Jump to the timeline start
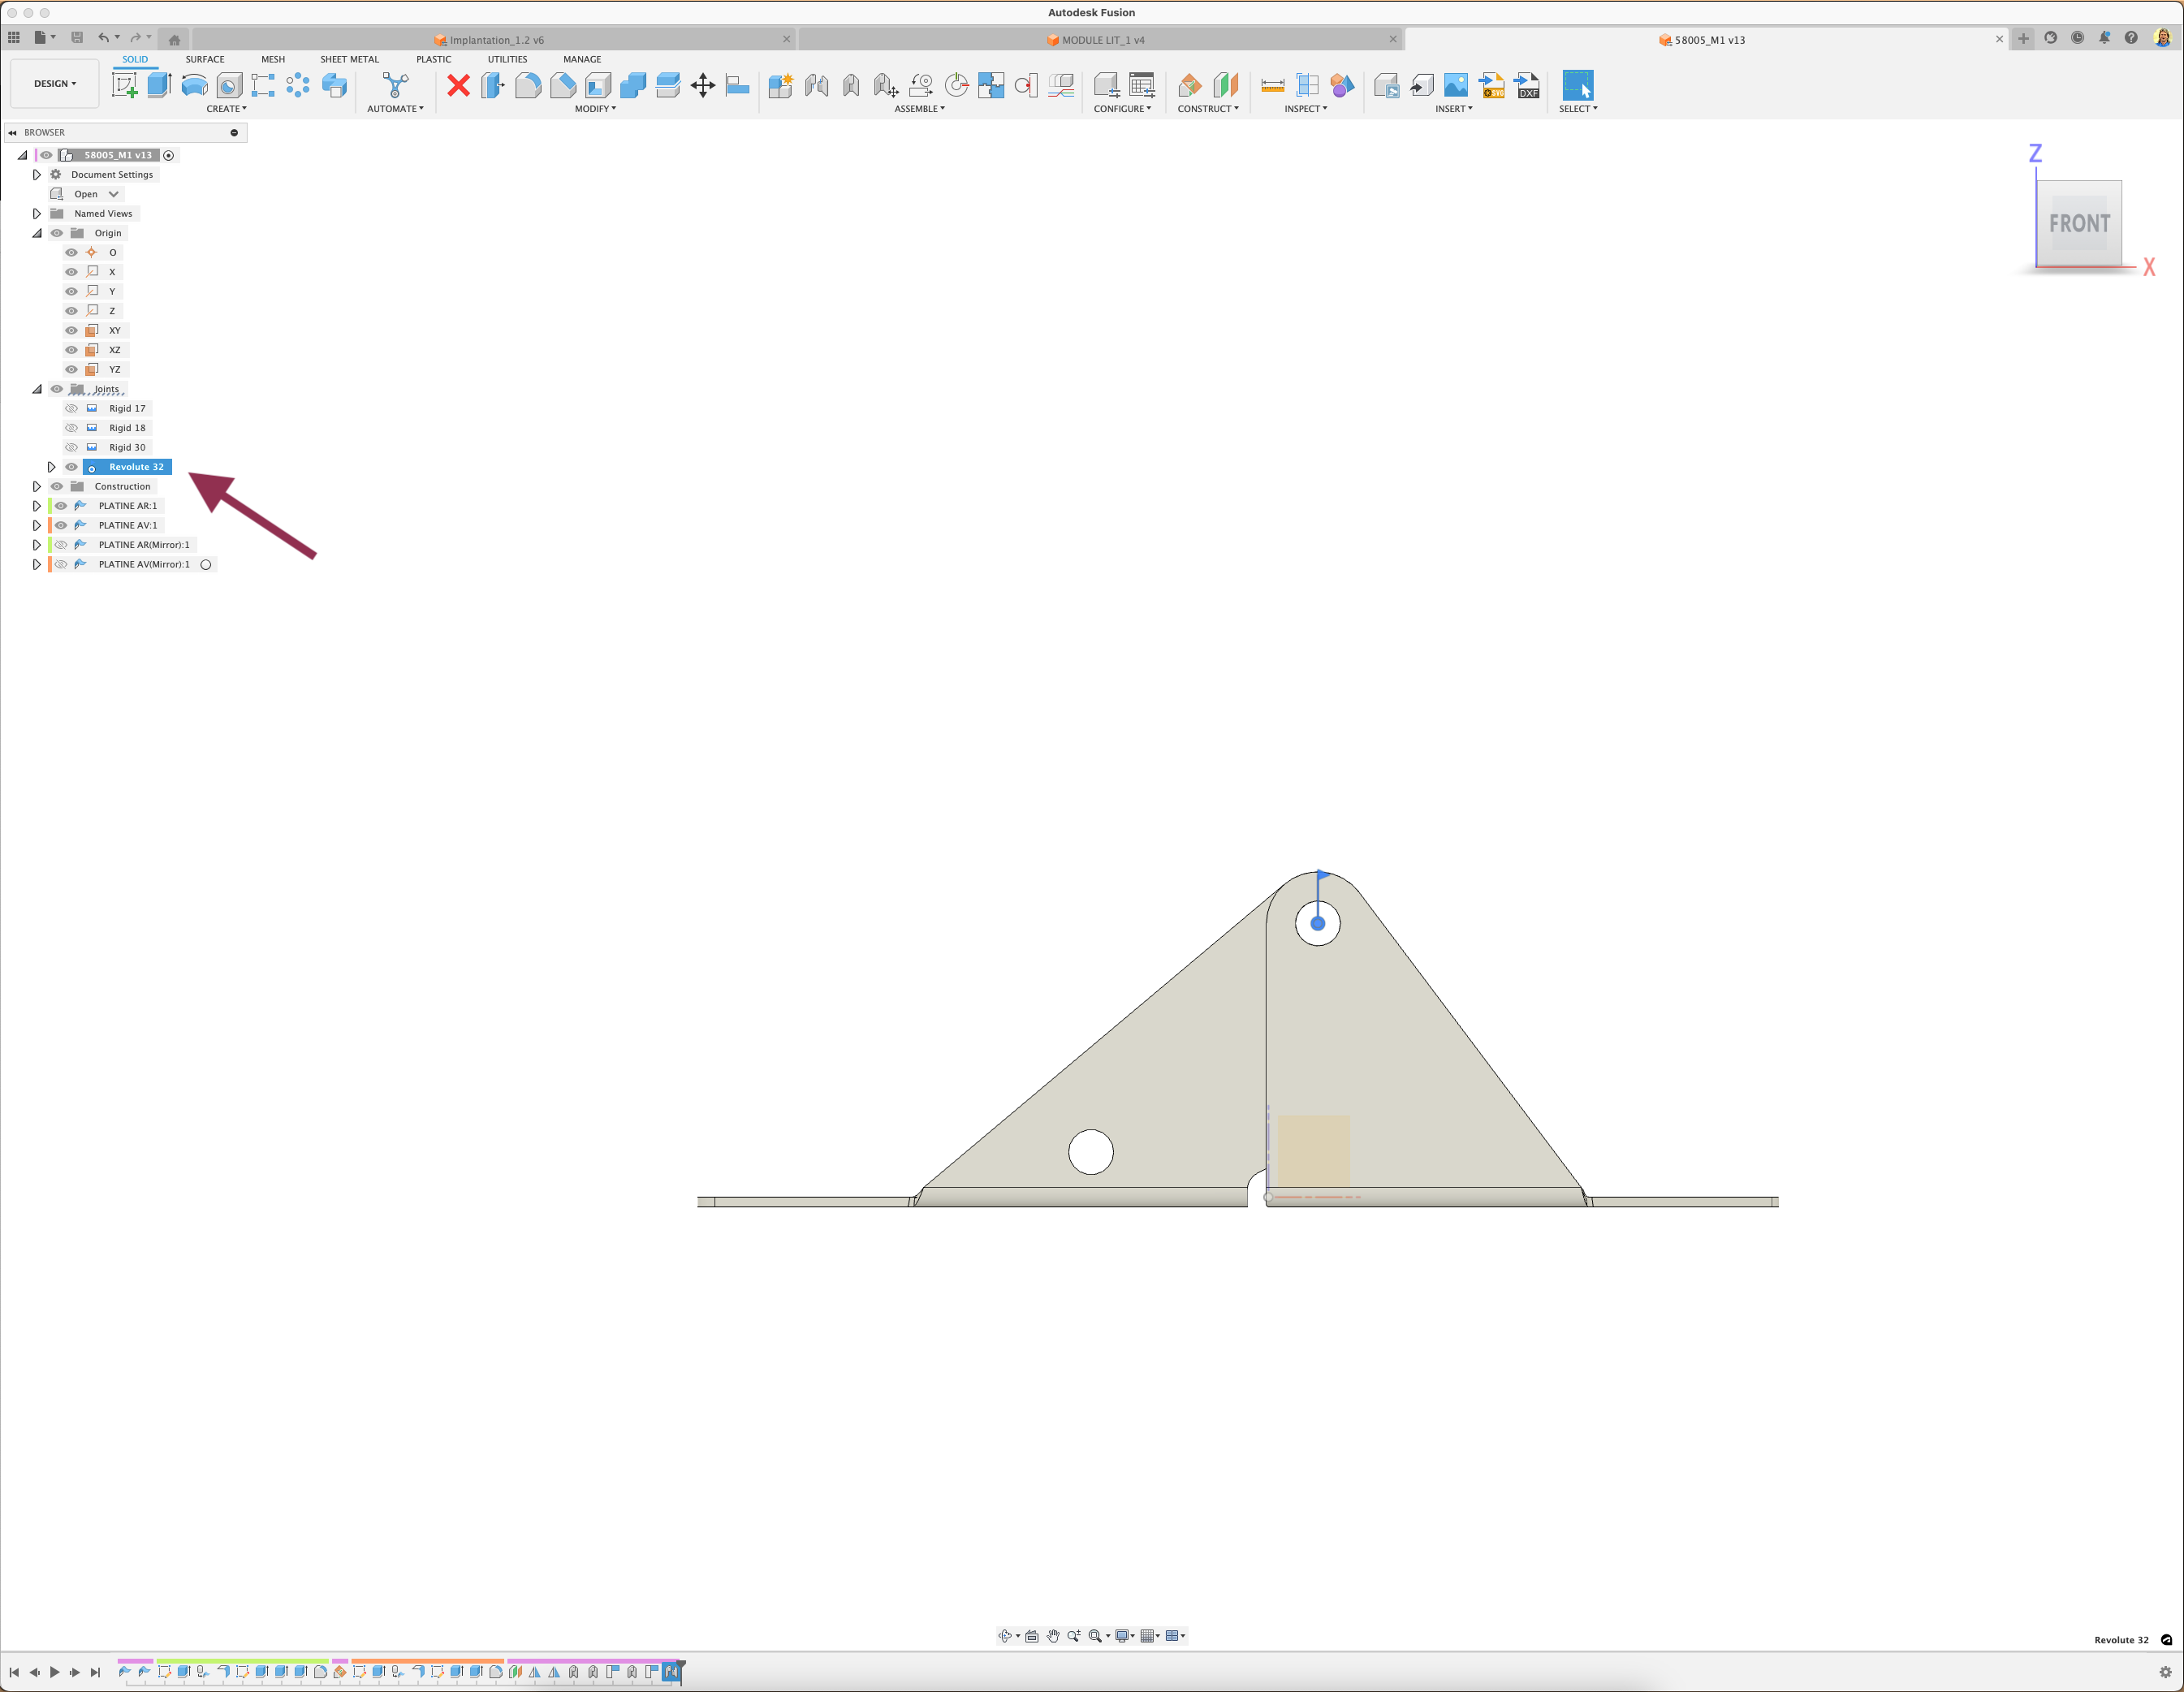This screenshot has width=2184, height=1692. pyautogui.click(x=14, y=1672)
